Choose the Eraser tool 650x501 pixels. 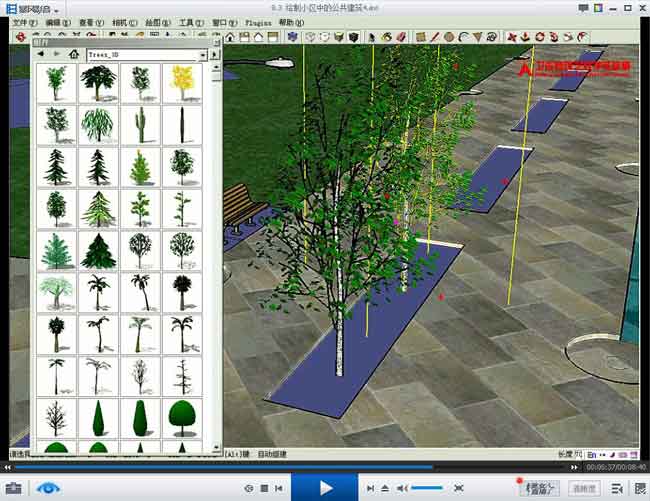pyautogui.click(x=401, y=37)
